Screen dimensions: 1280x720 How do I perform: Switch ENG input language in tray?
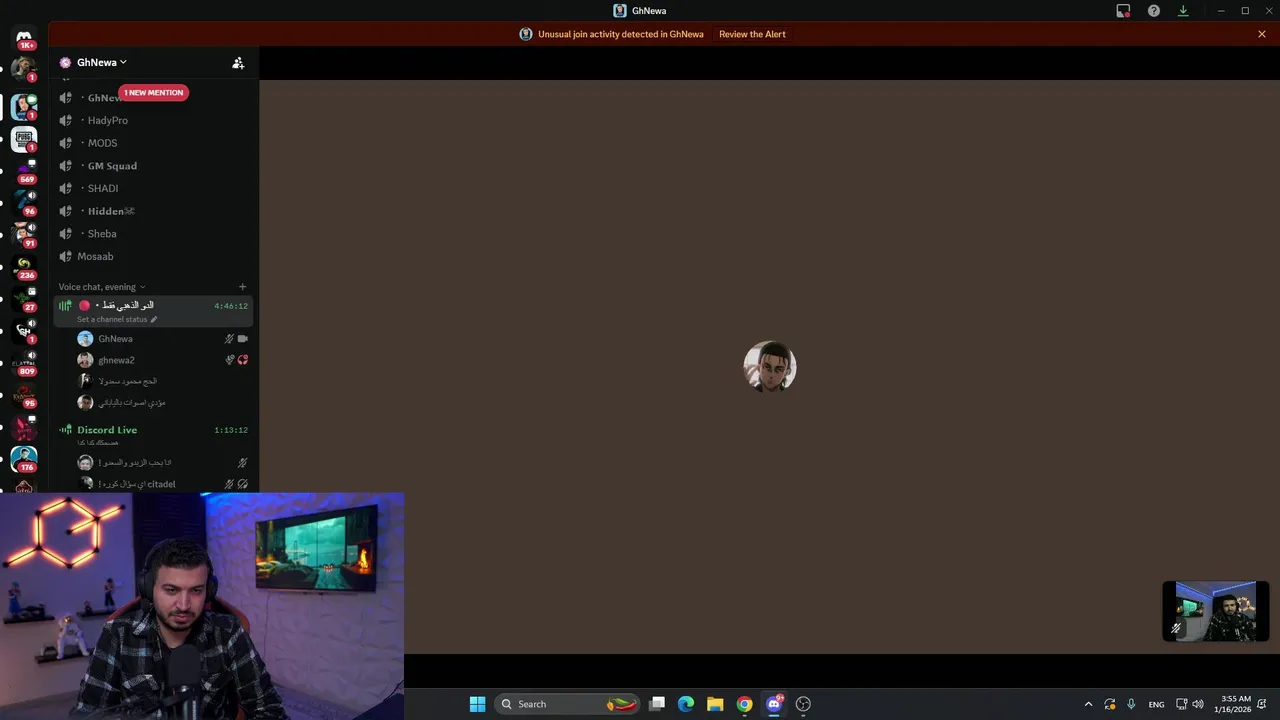1156,705
